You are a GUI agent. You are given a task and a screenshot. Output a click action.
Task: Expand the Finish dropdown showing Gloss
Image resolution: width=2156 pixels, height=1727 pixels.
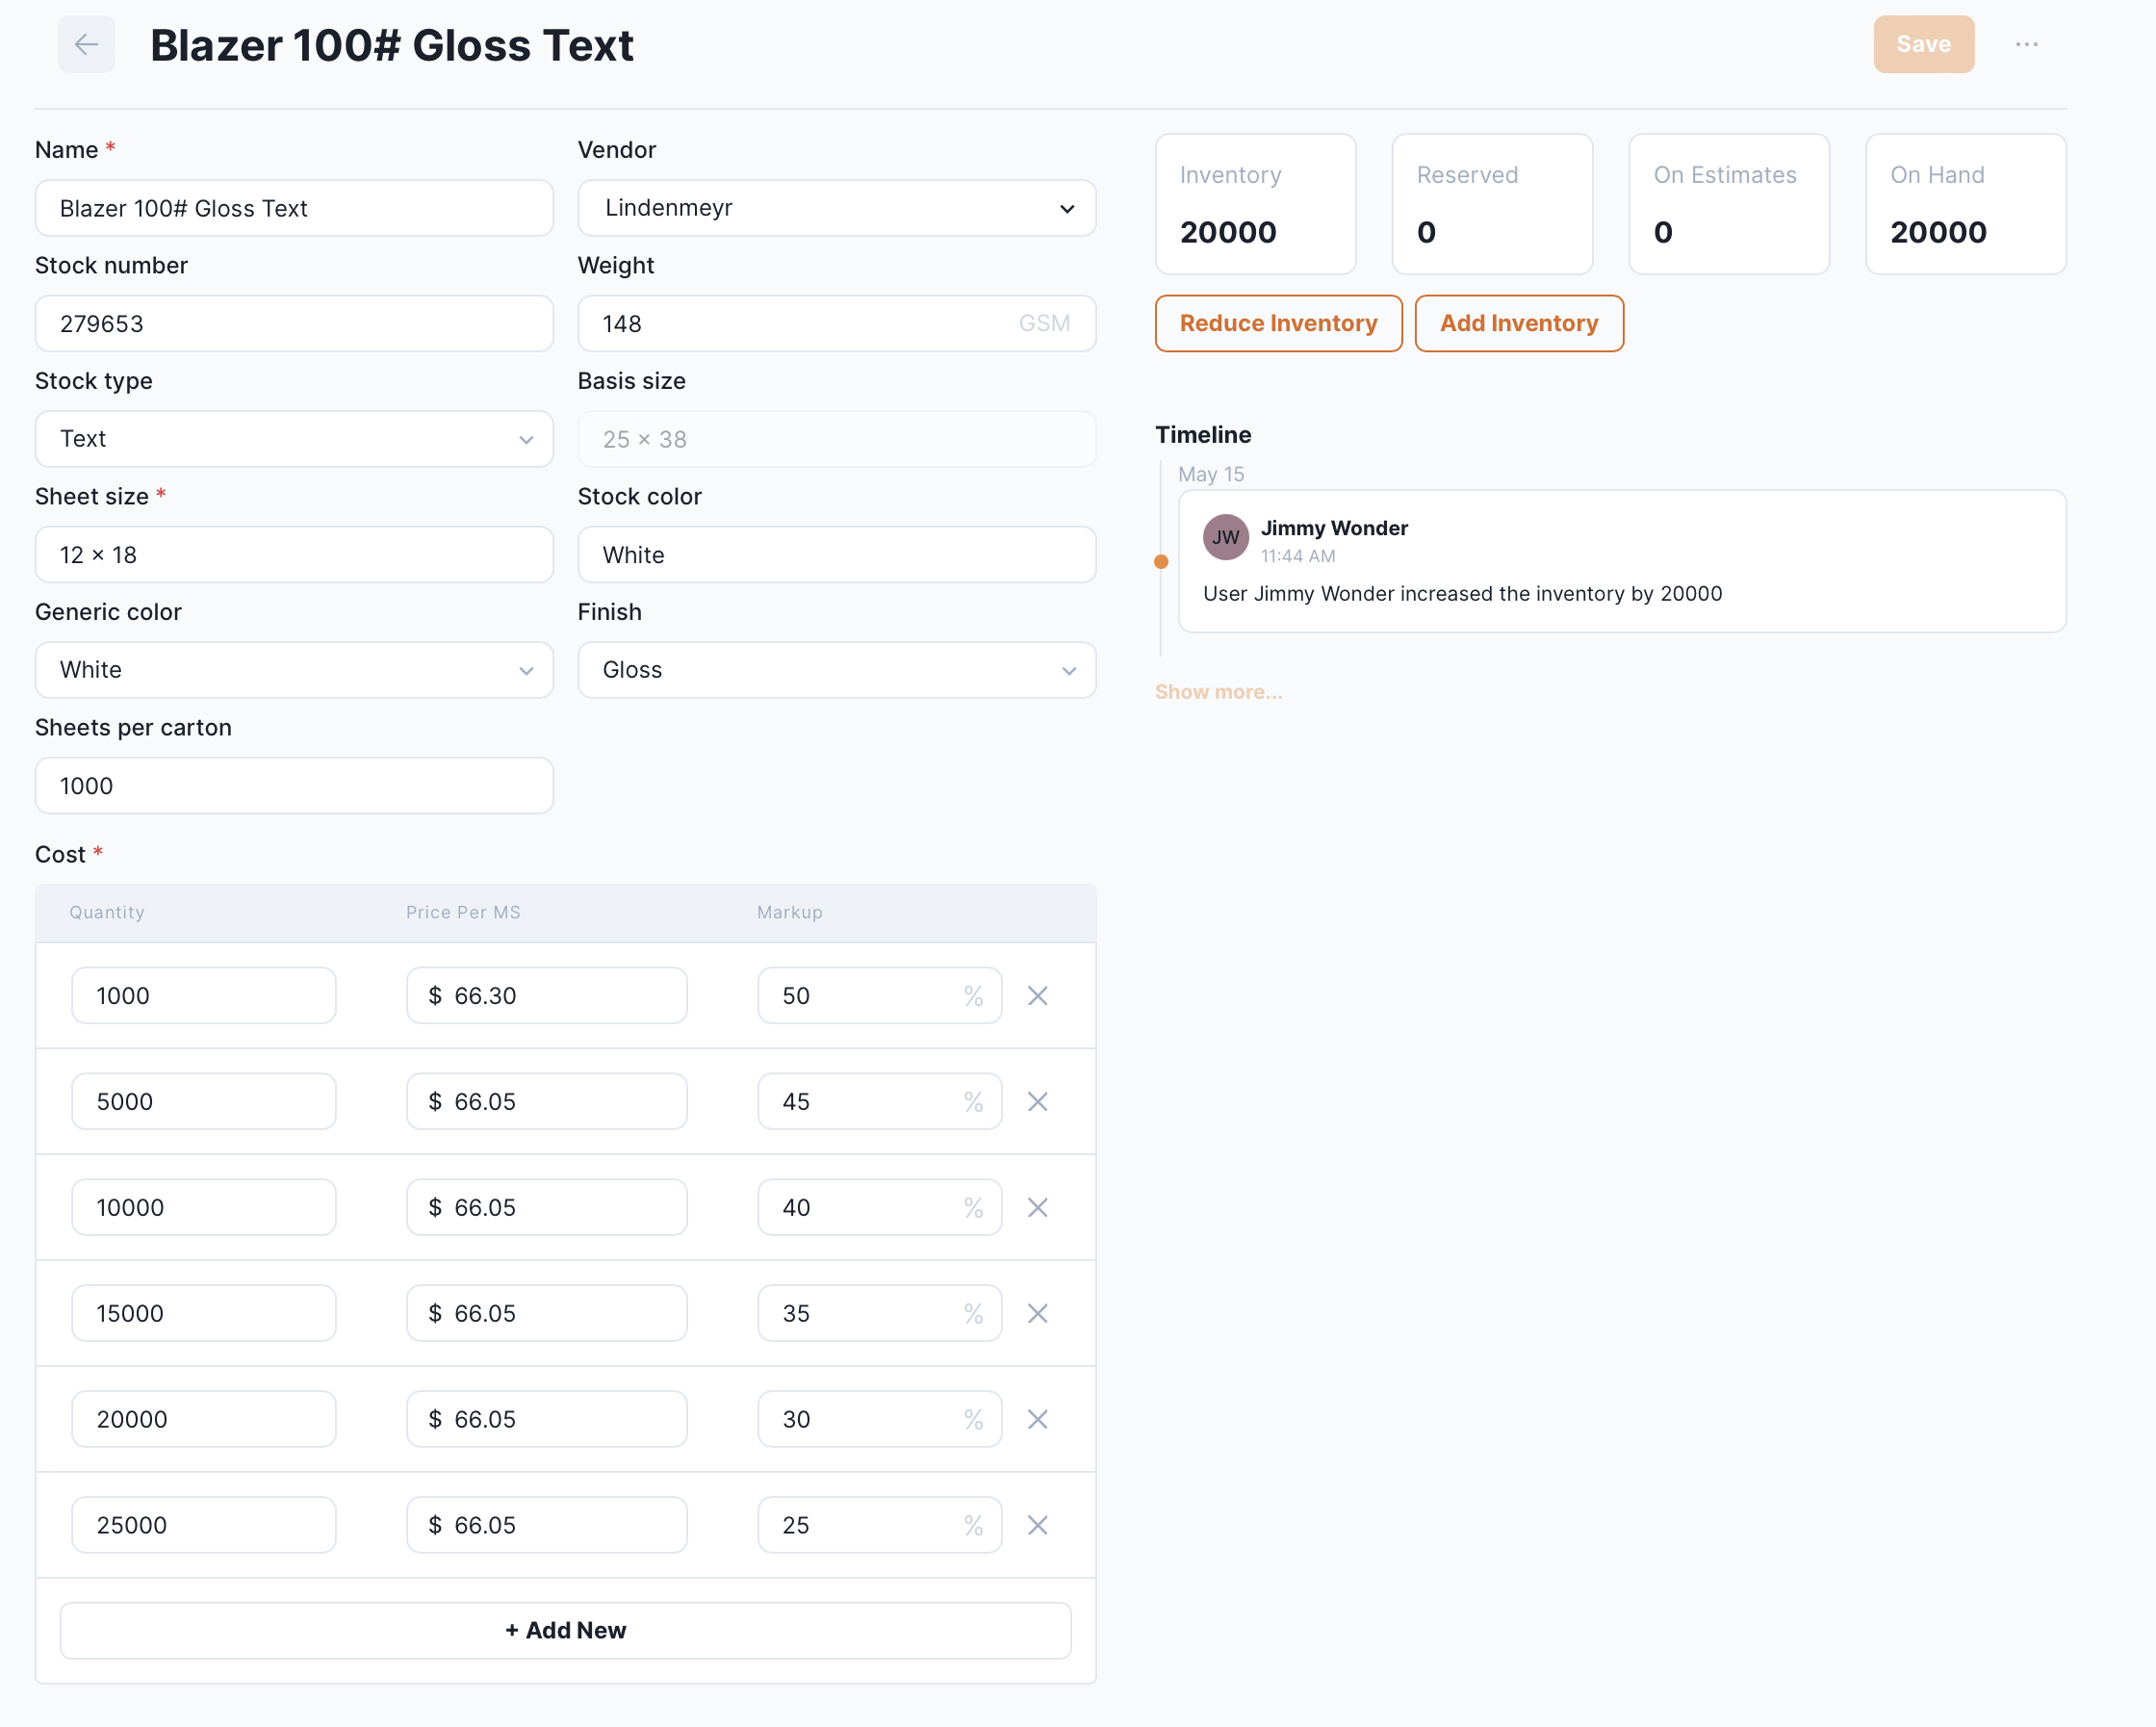[x=836, y=670]
